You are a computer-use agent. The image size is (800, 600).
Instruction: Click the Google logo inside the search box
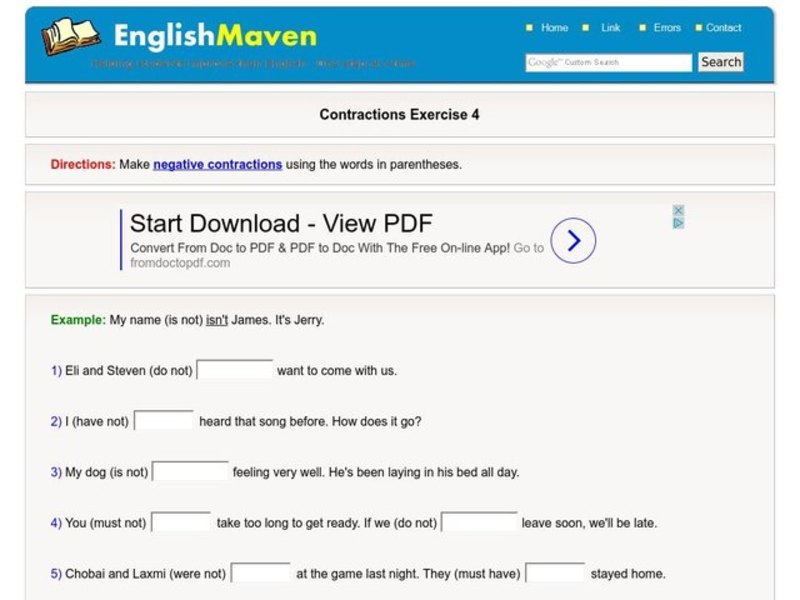(542, 61)
